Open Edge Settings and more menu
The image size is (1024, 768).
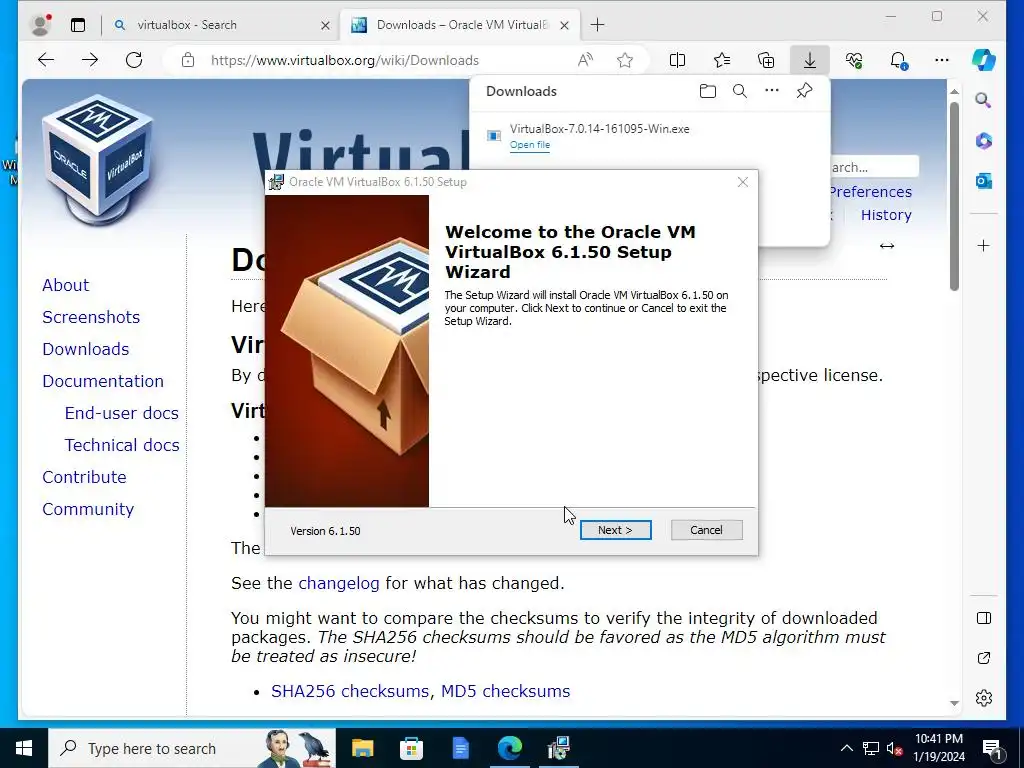(x=942, y=60)
